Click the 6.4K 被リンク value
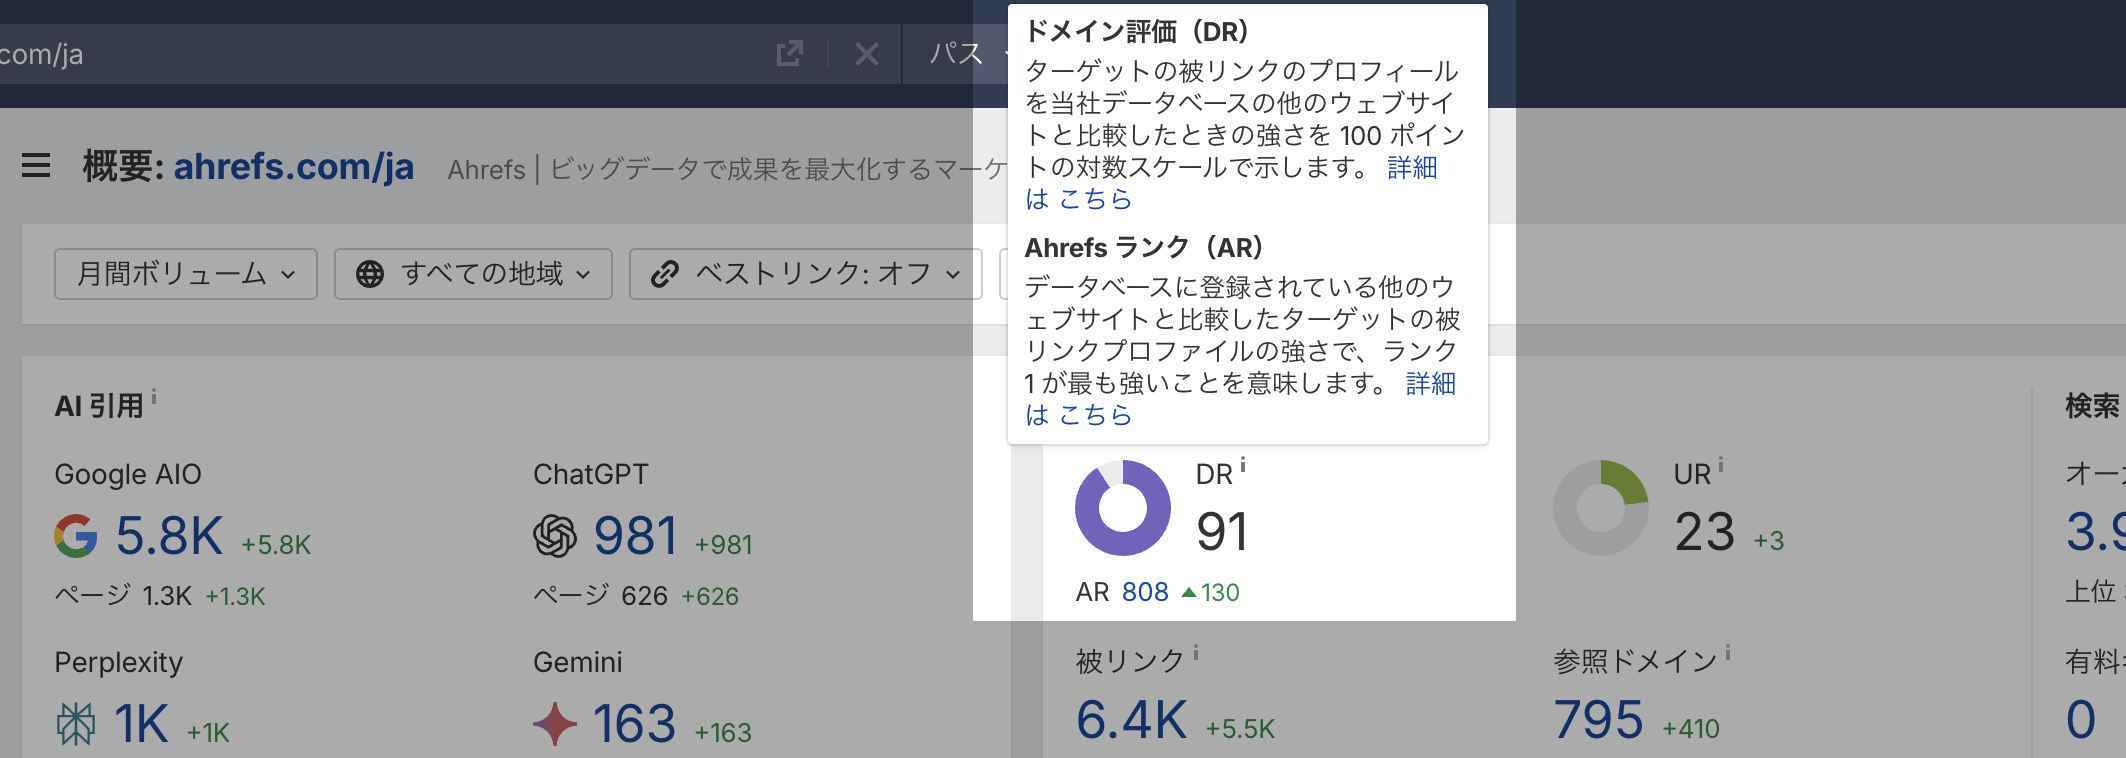Image resolution: width=2126 pixels, height=758 pixels. tap(1131, 720)
